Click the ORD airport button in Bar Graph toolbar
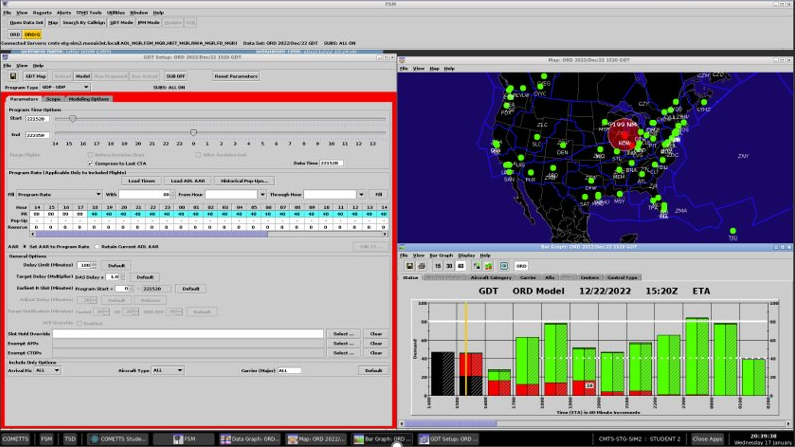The image size is (795, 447). 521,266
